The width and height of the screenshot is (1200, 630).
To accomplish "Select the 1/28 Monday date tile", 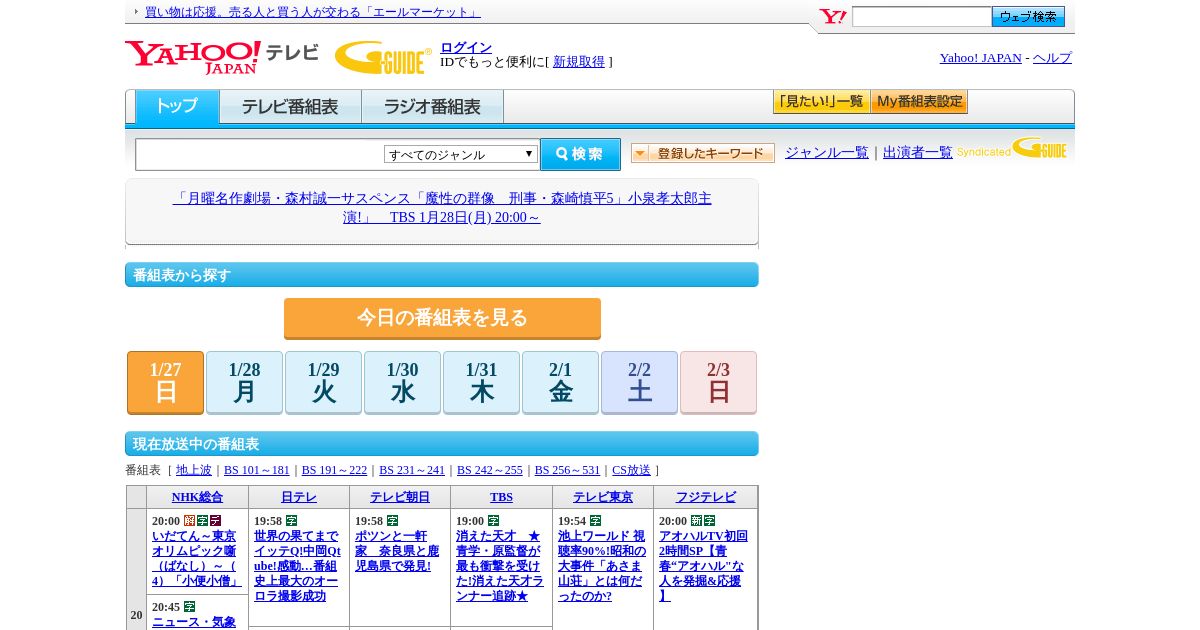I will pos(244,382).
